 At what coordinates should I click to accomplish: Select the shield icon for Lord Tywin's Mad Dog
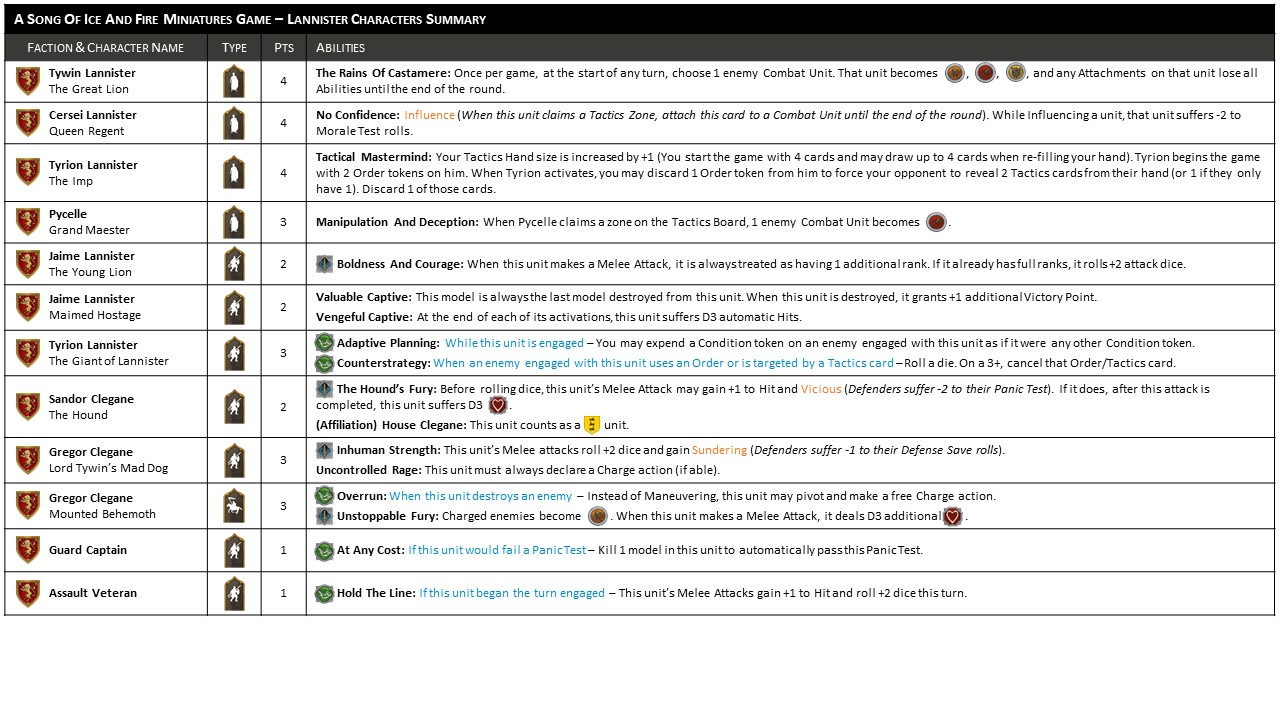tap(28, 460)
